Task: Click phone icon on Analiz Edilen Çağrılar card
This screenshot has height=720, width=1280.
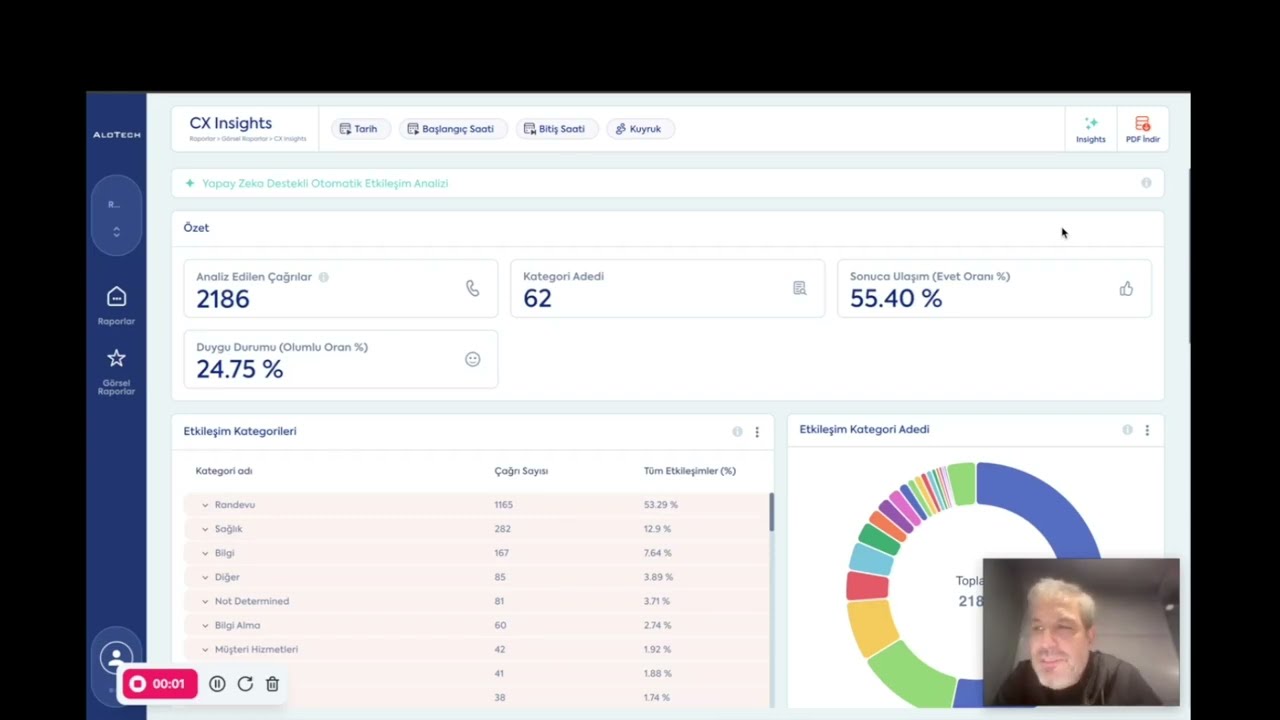Action: click(472, 288)
